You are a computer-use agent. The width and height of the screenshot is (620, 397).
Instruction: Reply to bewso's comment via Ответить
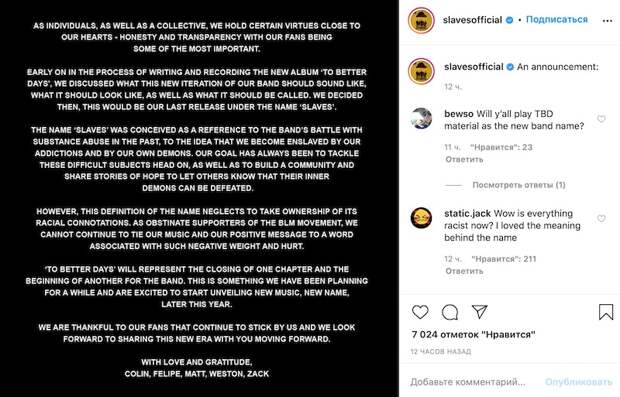click(x=464, y=159)
